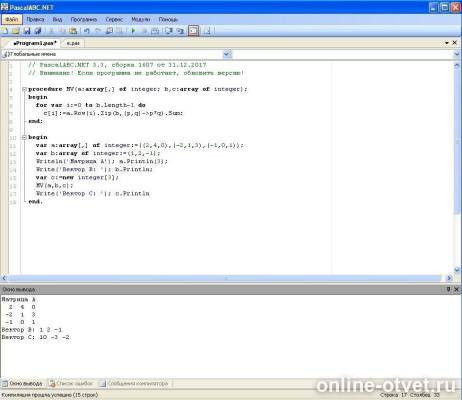Save the file with the floppy disk icon
The width and height of the screenshot is (462, 400).
[x=27, y=31]
